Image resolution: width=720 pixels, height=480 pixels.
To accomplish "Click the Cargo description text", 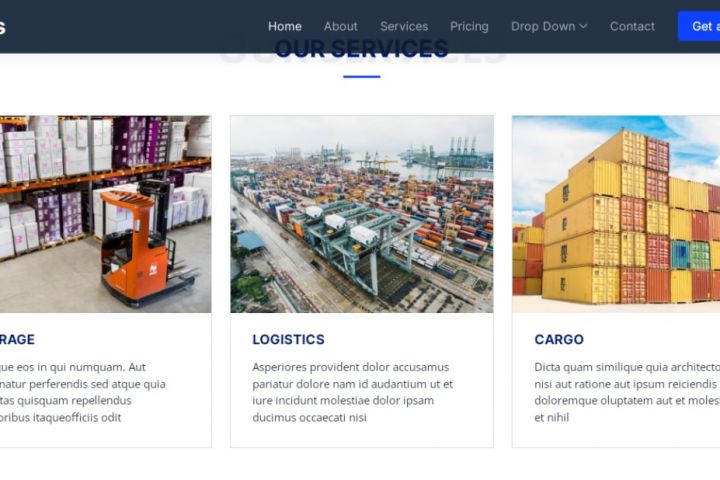I will tap(627, 392).
